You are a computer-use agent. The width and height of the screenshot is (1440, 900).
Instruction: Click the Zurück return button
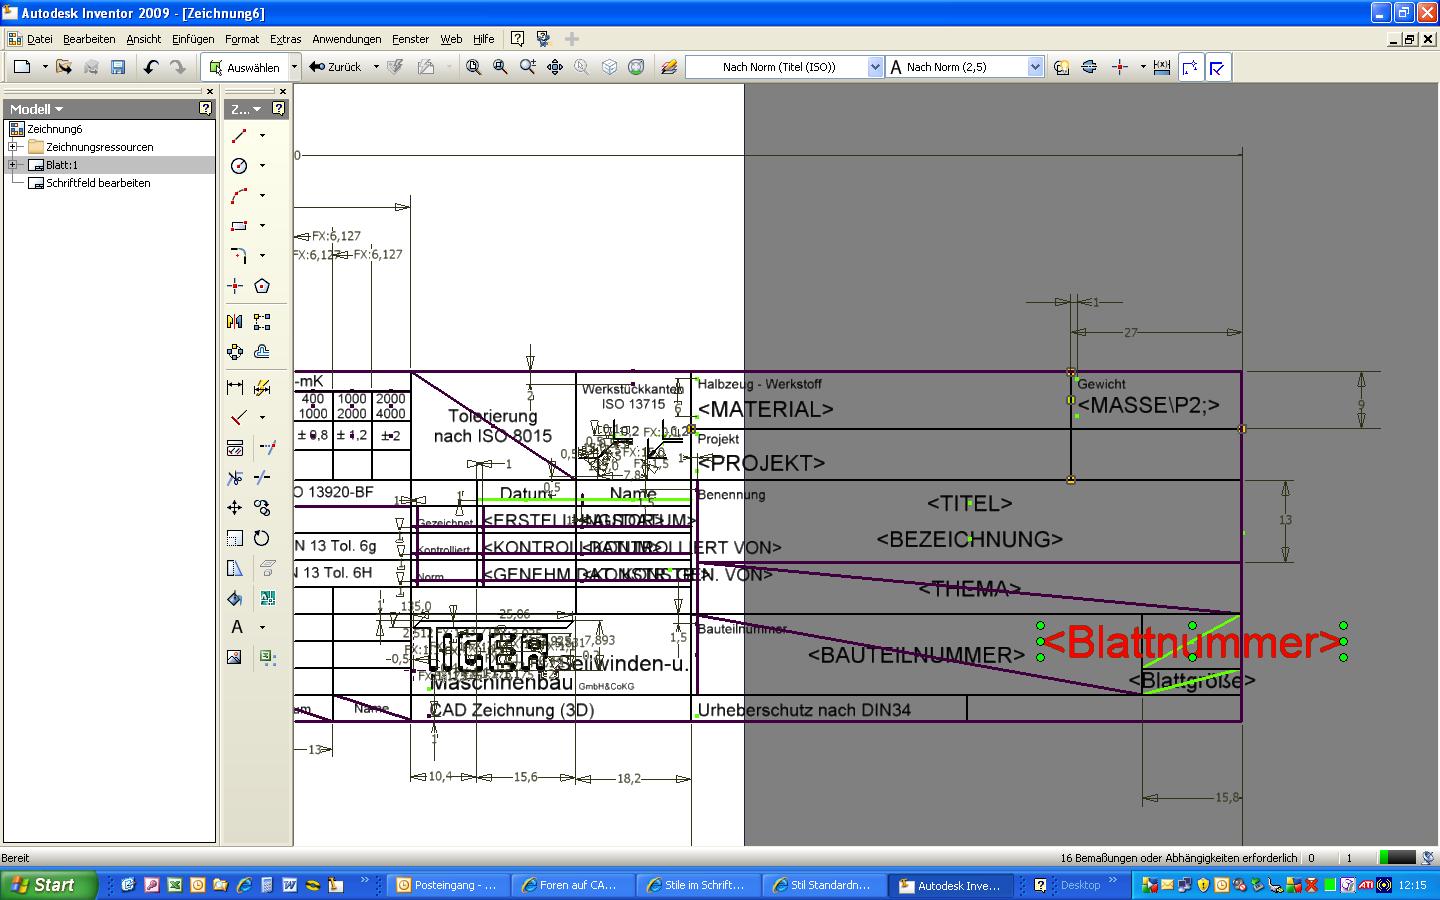[336, 67]
